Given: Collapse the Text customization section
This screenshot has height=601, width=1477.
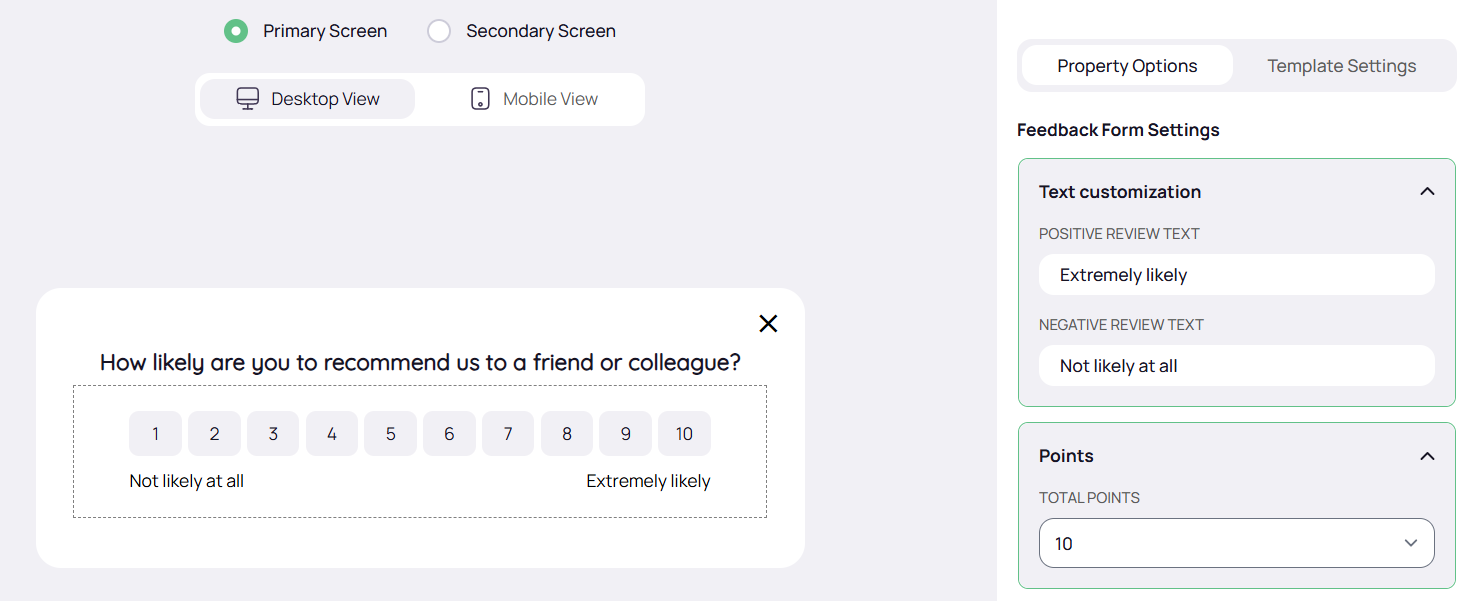Looking at the screenshot, I should (1427, 192).
